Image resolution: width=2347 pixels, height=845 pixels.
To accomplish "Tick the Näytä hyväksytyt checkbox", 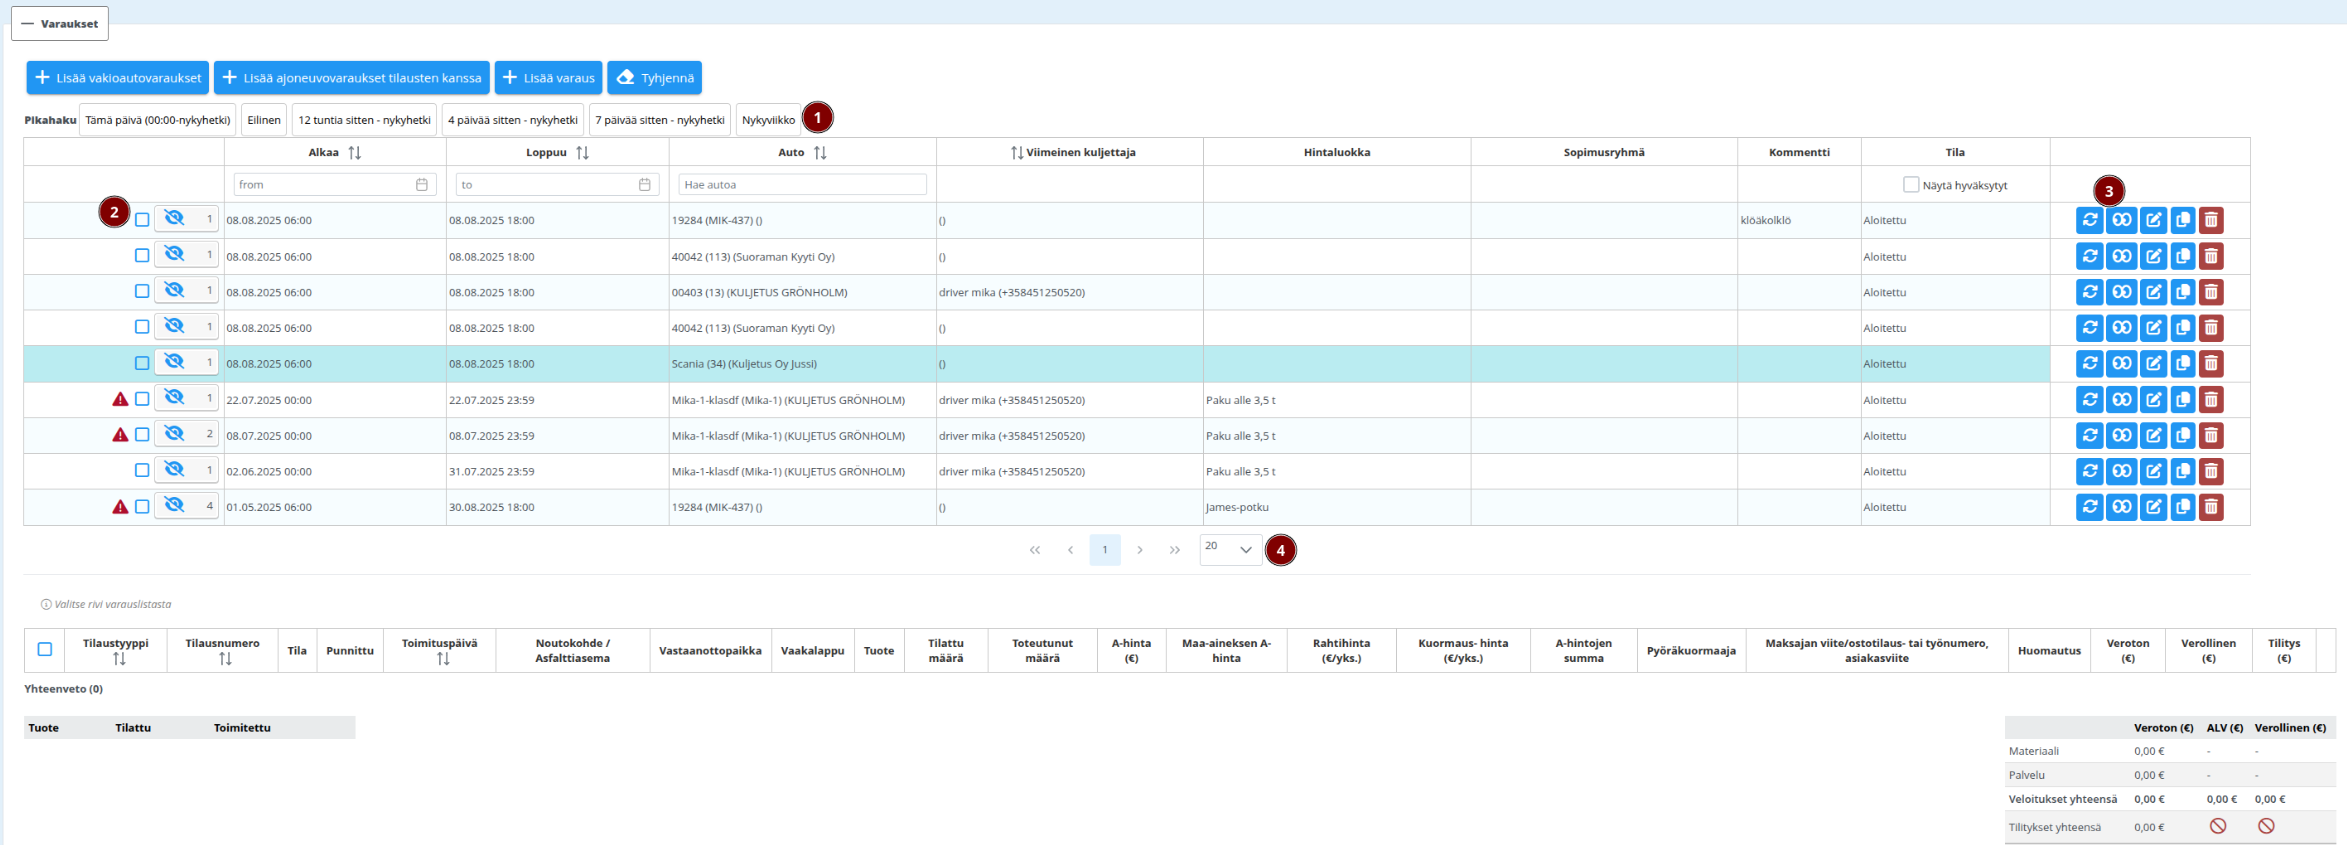I will click(x=1911, y=185).
